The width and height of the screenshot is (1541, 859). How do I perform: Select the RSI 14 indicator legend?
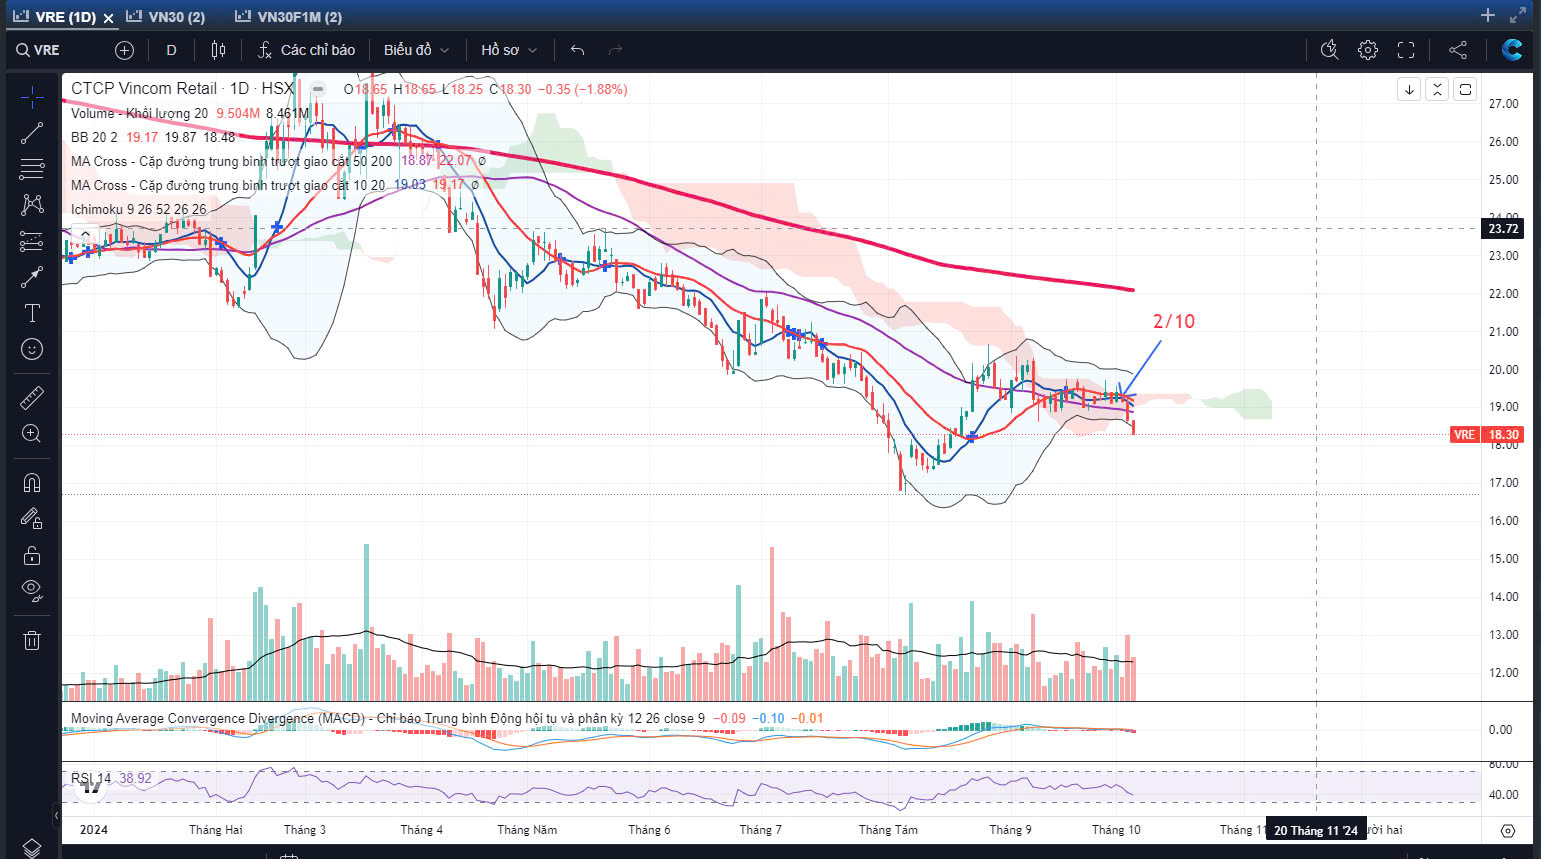(x=91, y=778)
